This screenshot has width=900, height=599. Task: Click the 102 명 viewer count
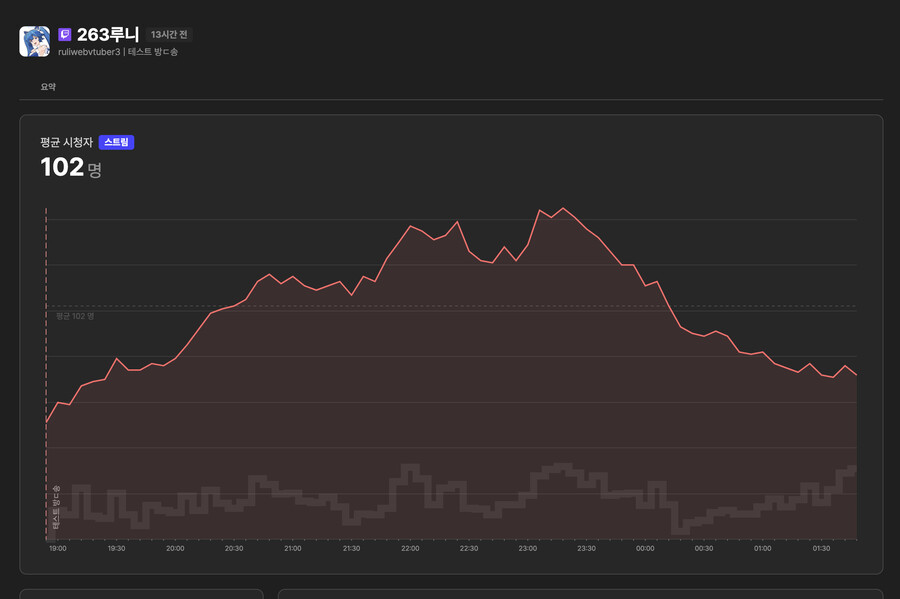70,168
